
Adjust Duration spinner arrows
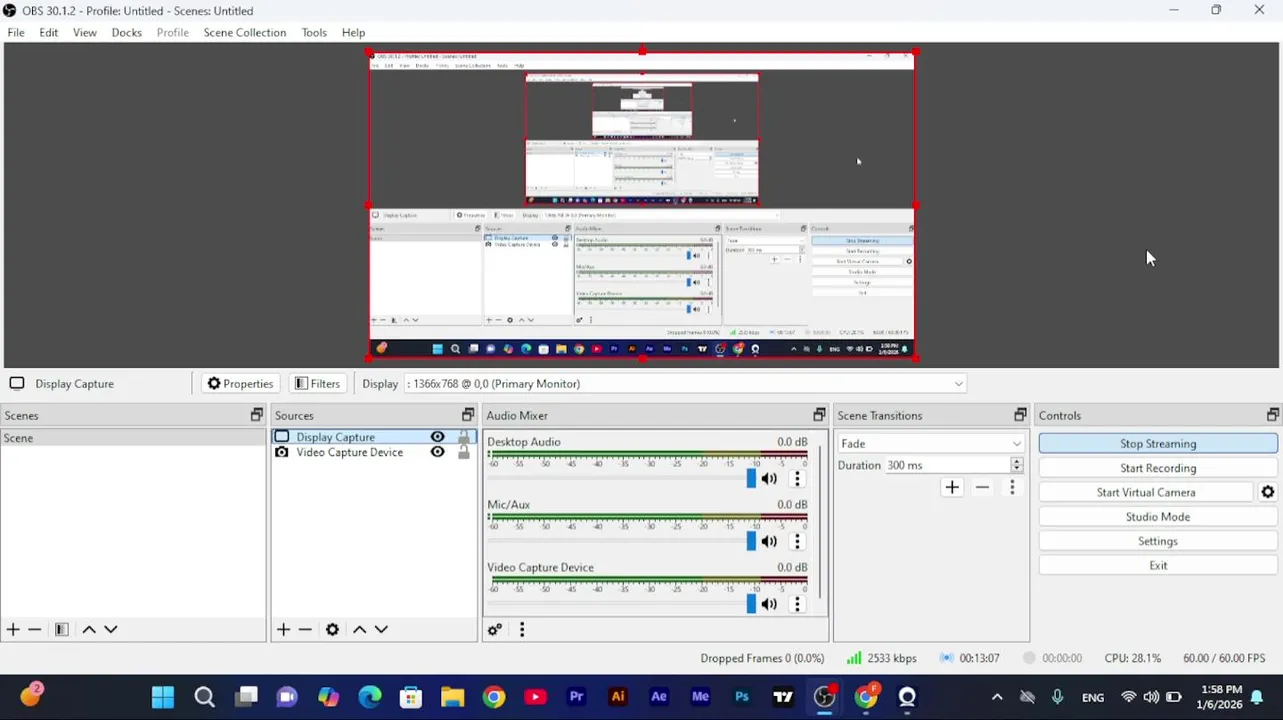tap(1017, 465)
